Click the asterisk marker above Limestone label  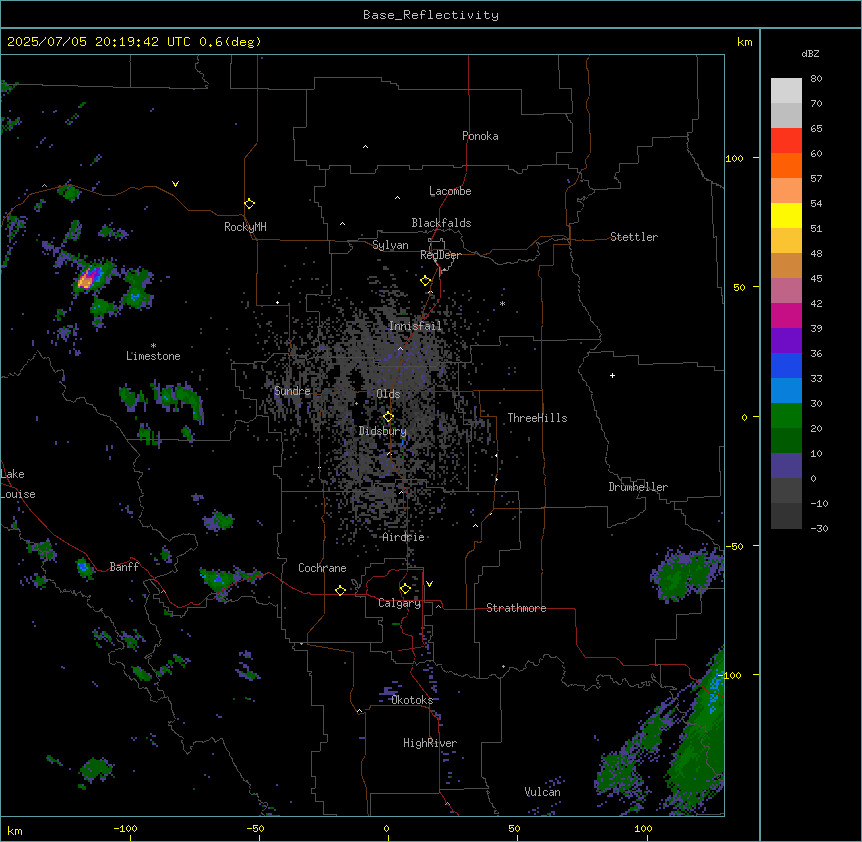pyautogui.click(x=153, y=346)
